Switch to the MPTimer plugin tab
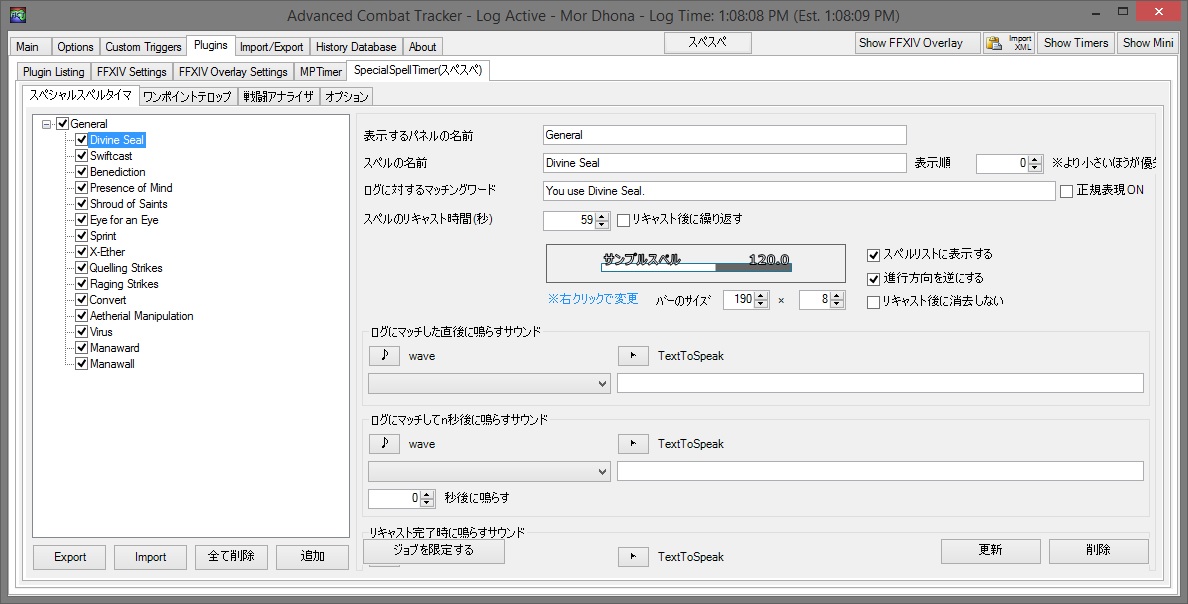1188x604 pixels. [x=320, y=72]
